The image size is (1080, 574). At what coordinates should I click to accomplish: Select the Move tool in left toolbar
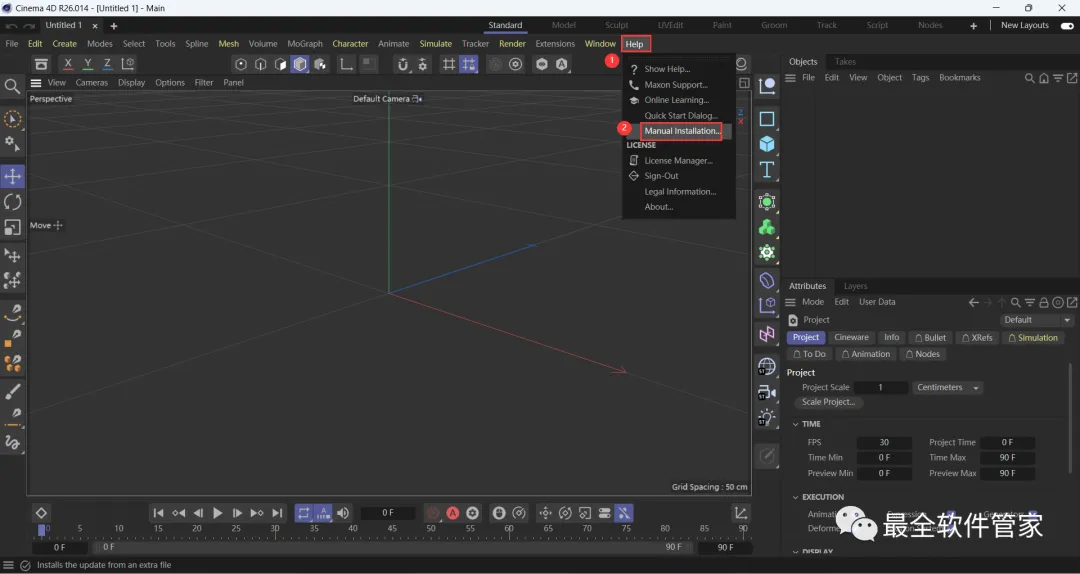click(12, 176)
